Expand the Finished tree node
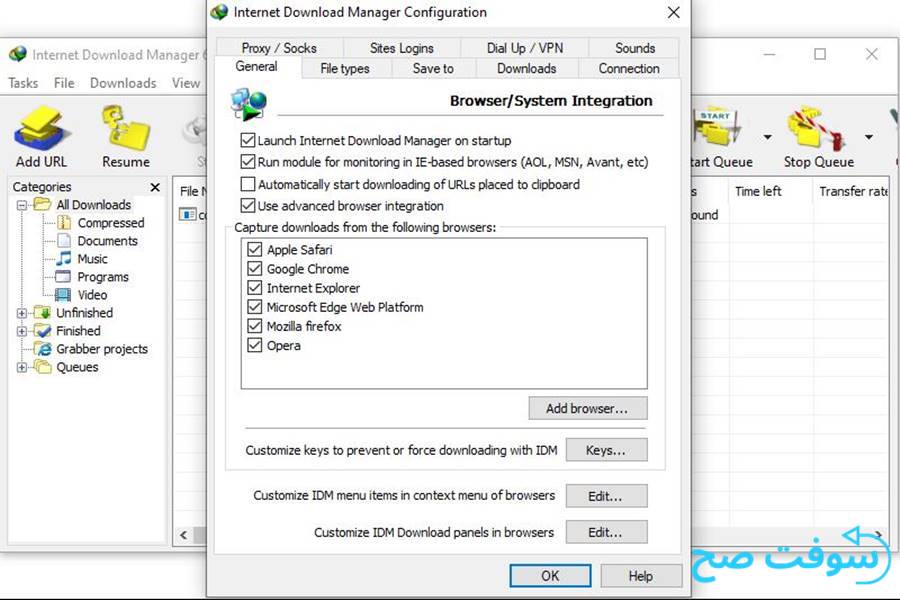 coord(22,331)
